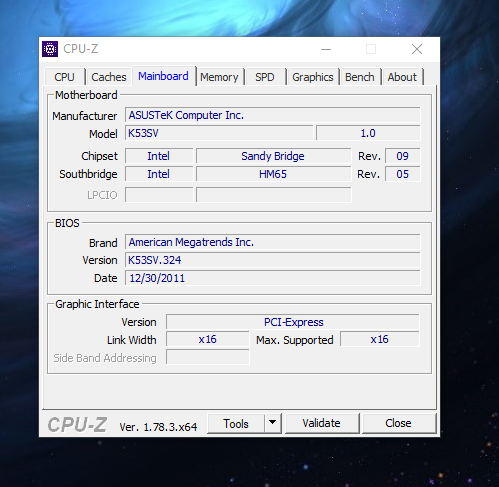The width and height of the screenshot is (499, 487).
Task: Click the Close button at bottom
Action: pyautogui.click(x=398, y=423)
